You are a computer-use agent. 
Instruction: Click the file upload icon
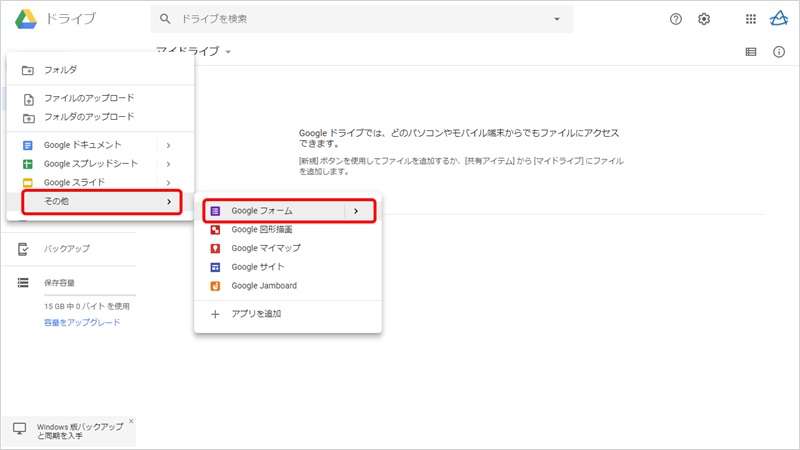click(29, 99)
